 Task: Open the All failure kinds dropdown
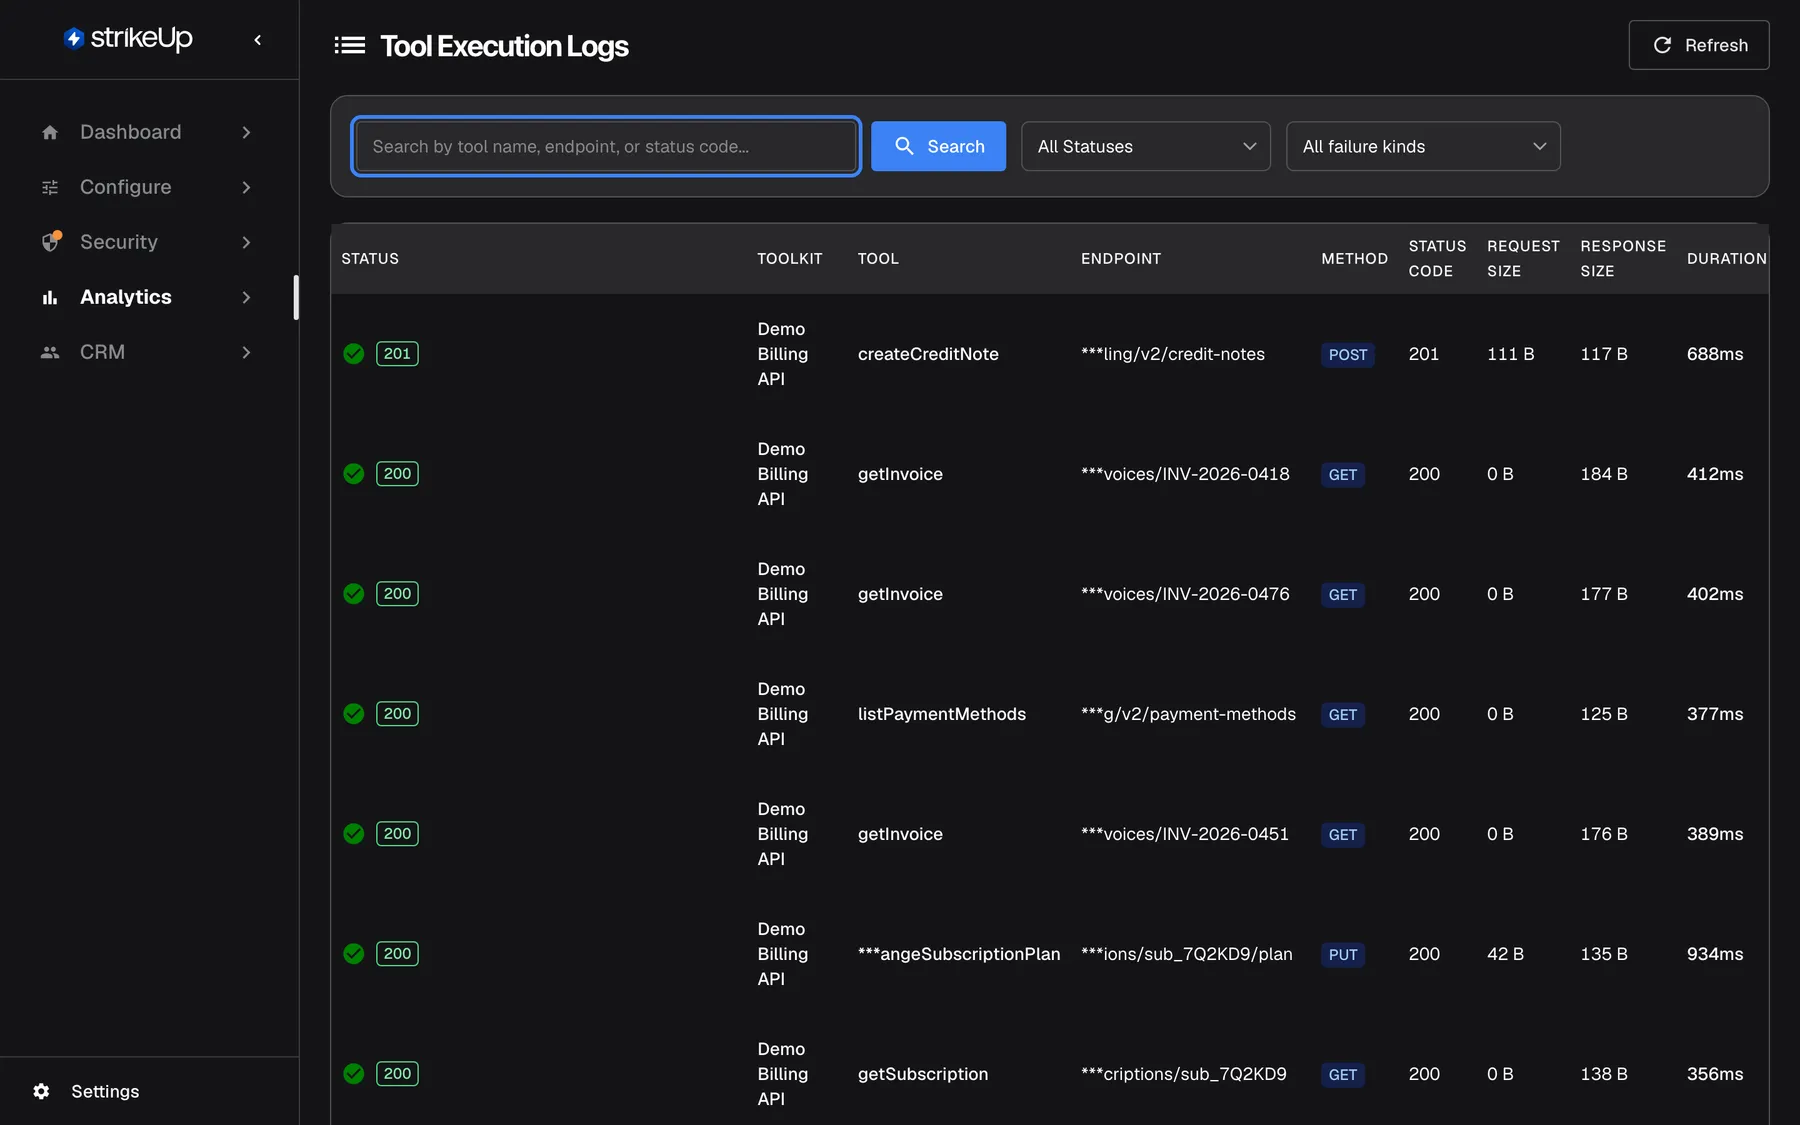(x=1423, y=146)
